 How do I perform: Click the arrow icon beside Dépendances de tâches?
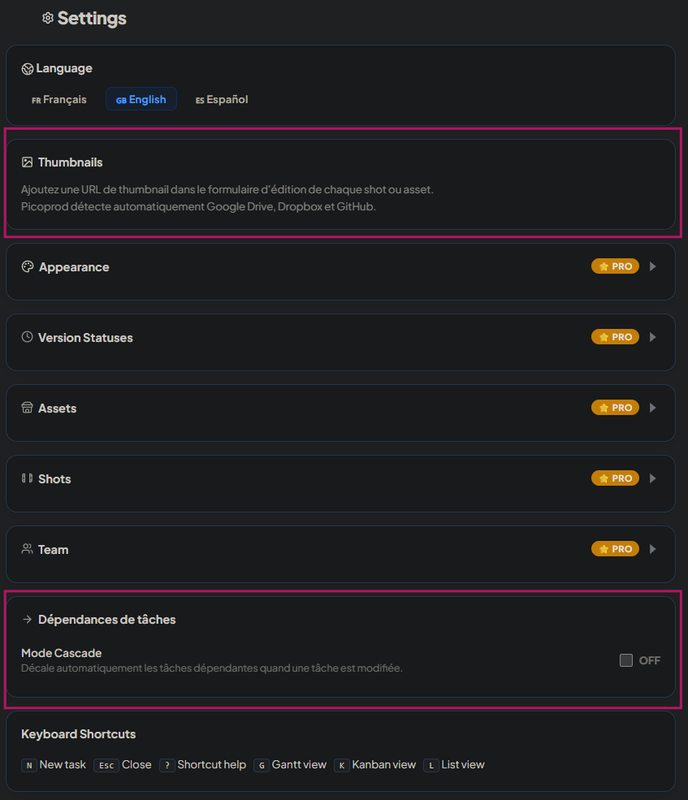(27, 620)
